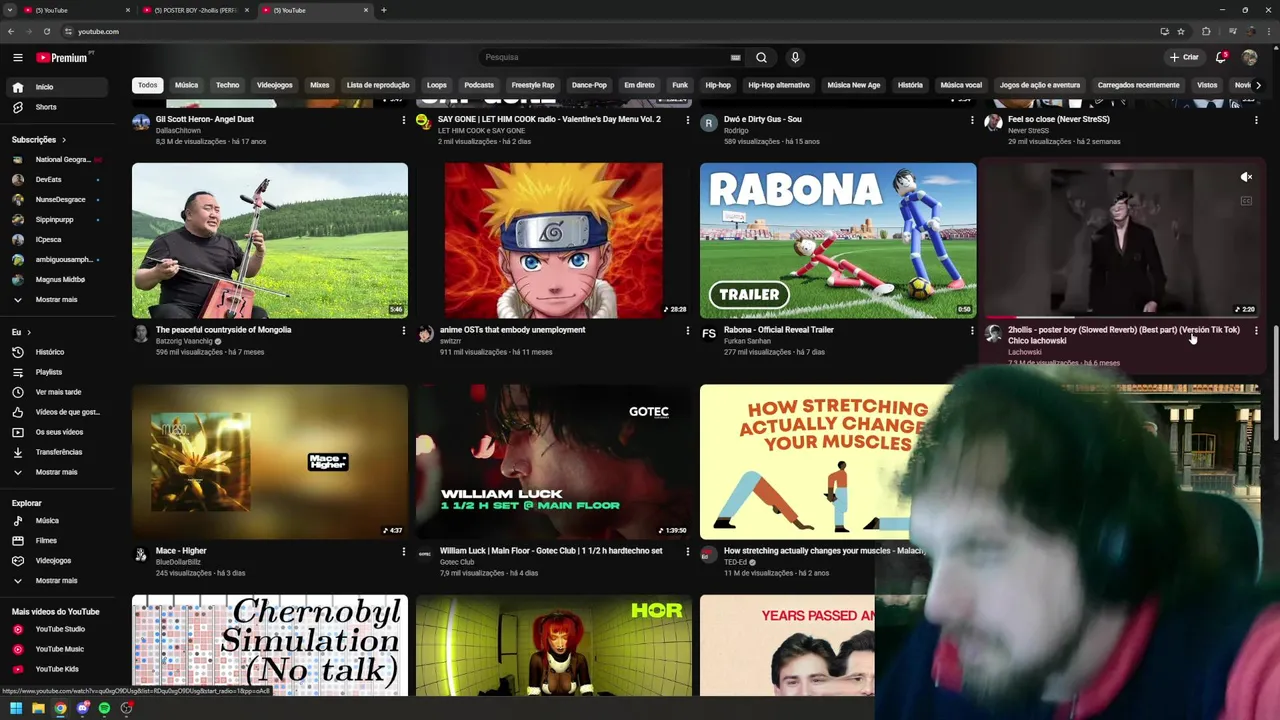1280x720 pixels.
Task: Open browser extensions puzzle icon
Action: pyautogui.click(x=1206, y=31)
